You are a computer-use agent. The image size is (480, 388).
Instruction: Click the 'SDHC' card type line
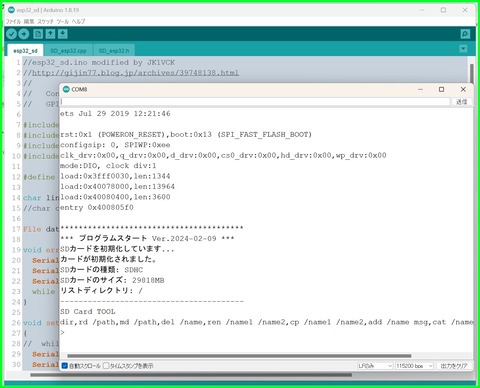(101, 270)
